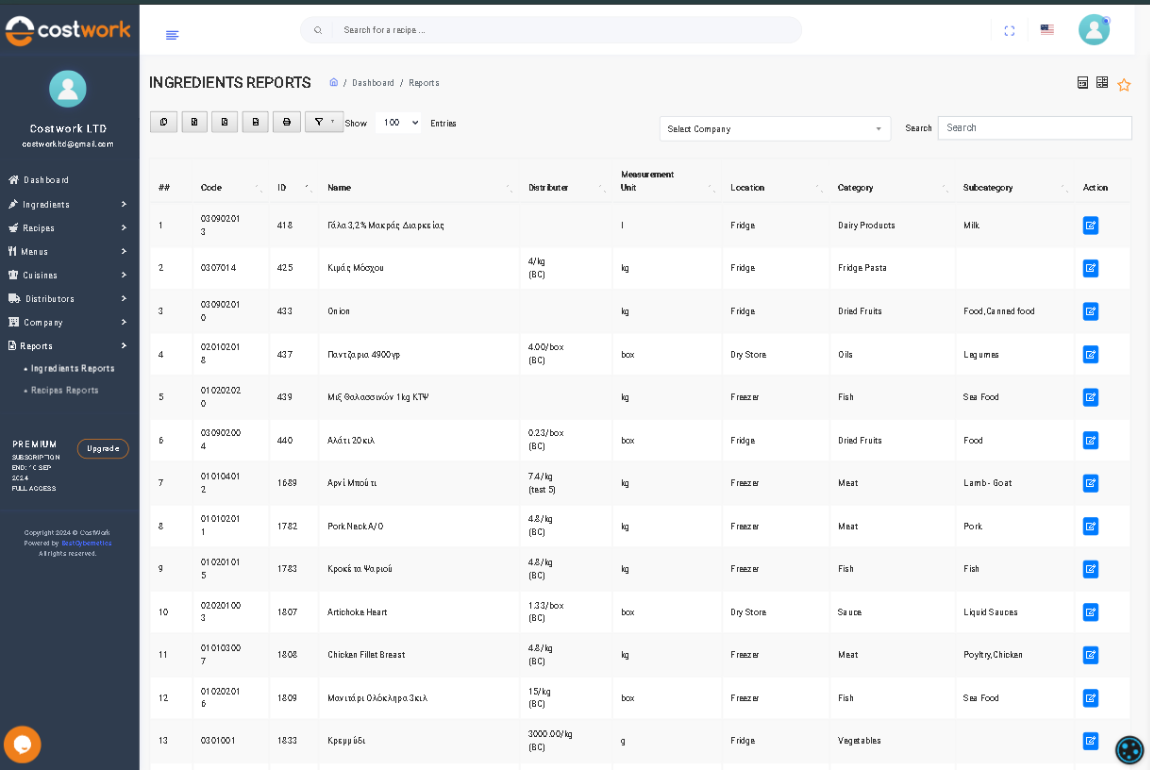Open the chat widget bubble

[x=22, y=744]
